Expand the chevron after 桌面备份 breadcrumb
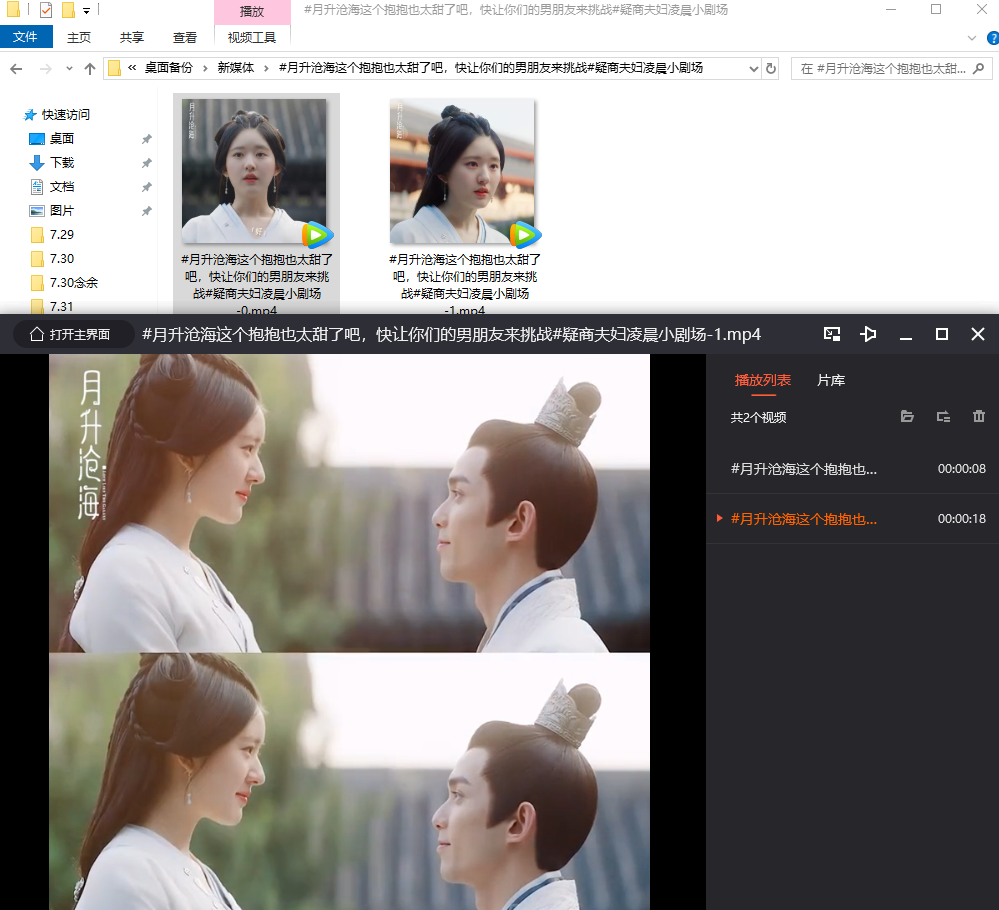999x910 pixels. (205, 69)
